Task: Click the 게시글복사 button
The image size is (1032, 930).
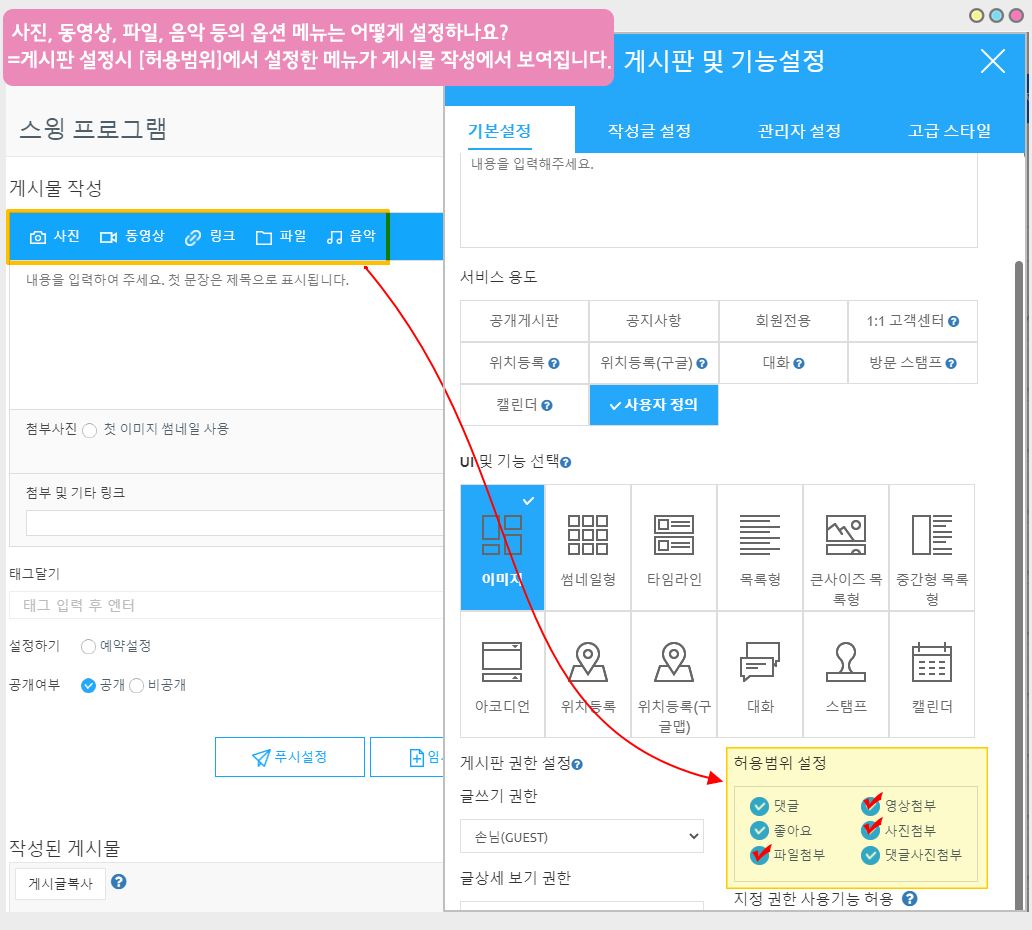Action: 59,883
